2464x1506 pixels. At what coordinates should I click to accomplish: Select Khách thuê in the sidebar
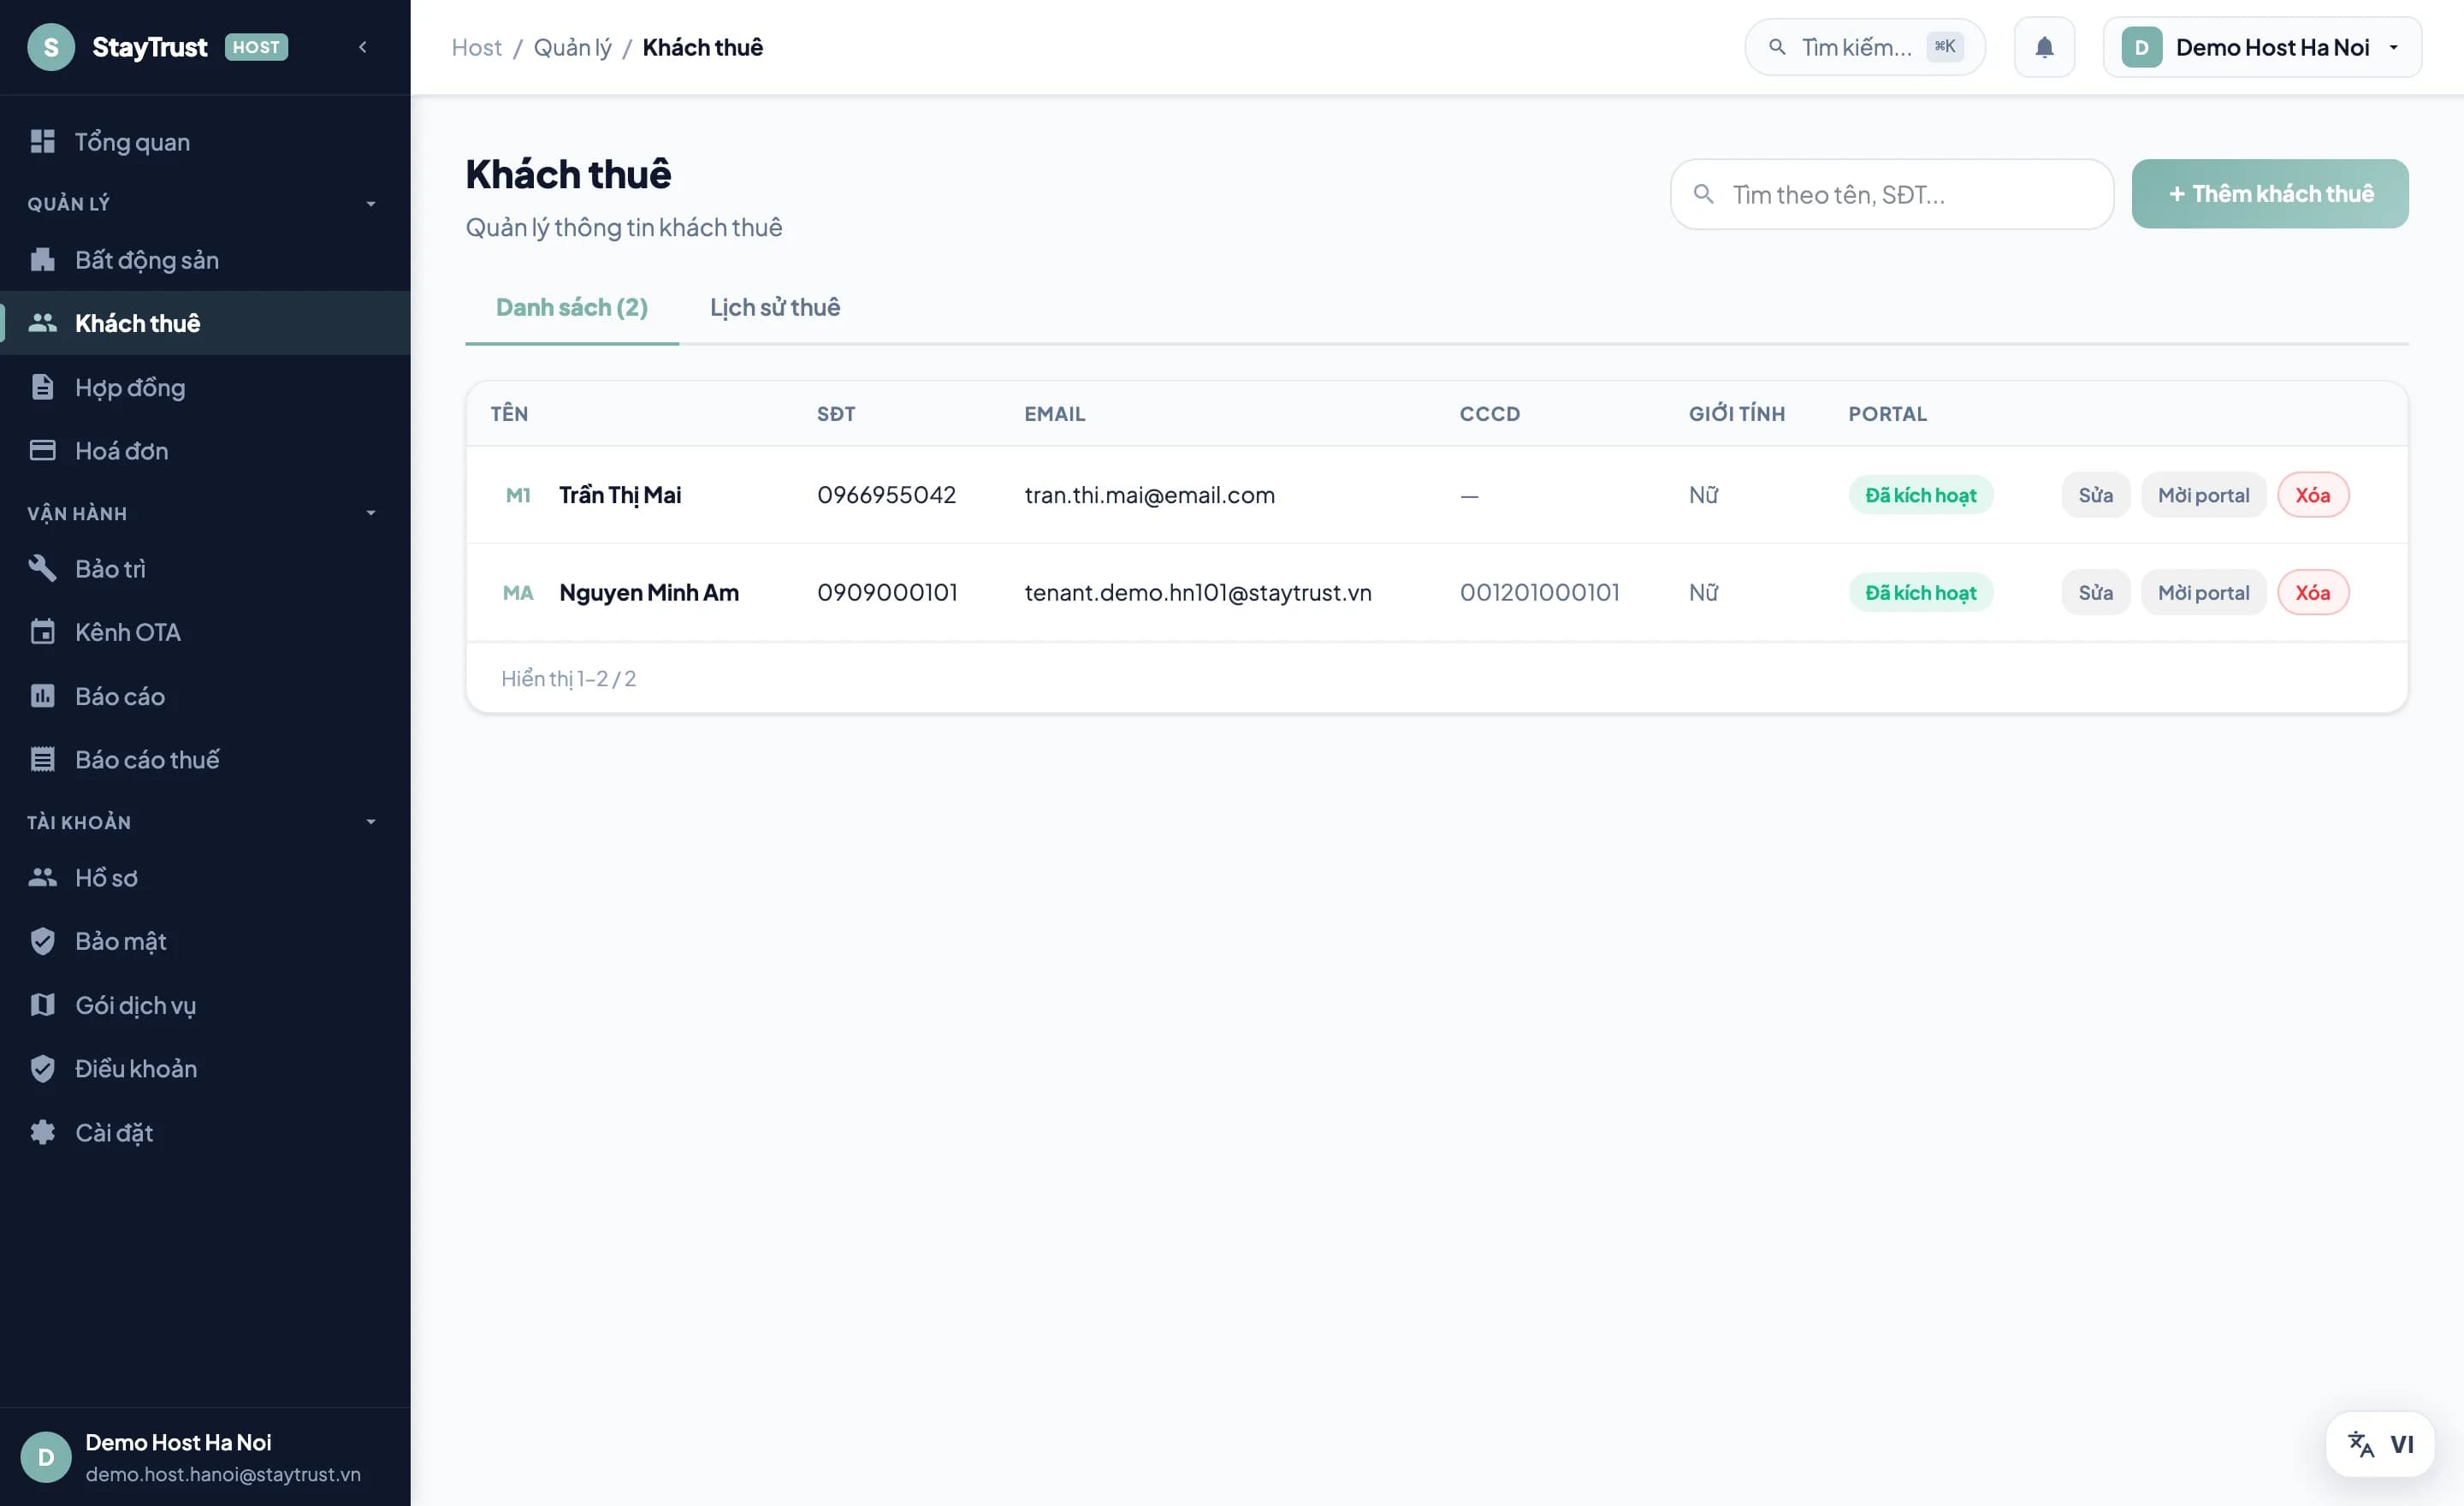click(205, 323)
